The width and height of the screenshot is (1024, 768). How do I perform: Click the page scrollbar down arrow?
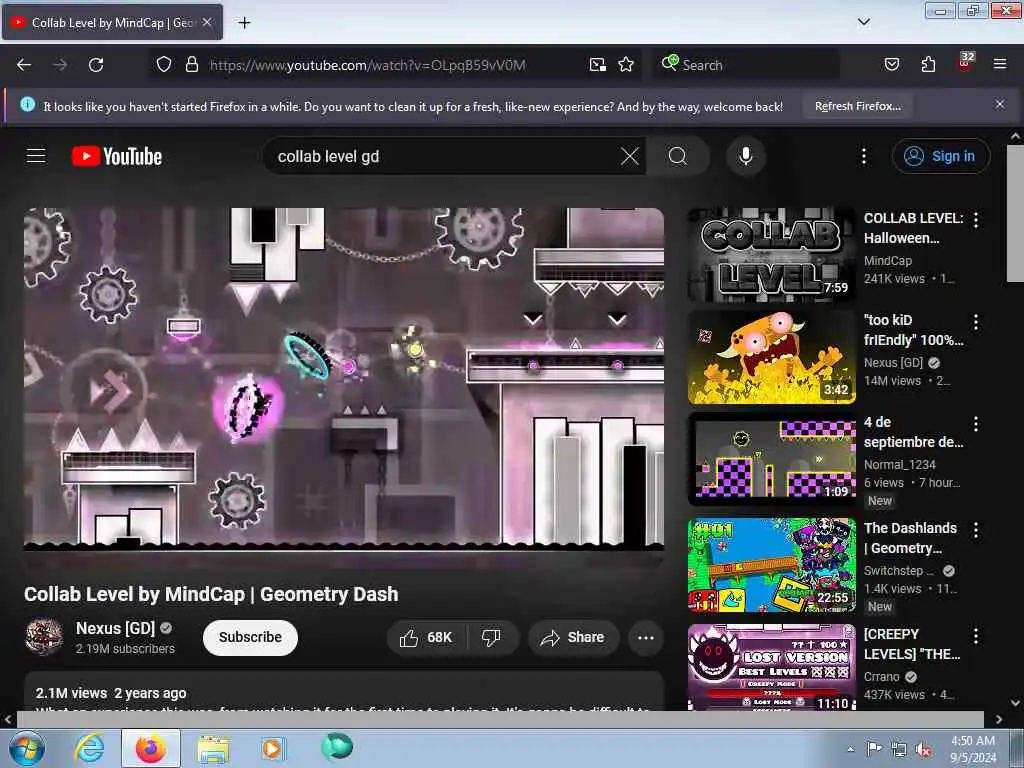tap(1015, 703)
